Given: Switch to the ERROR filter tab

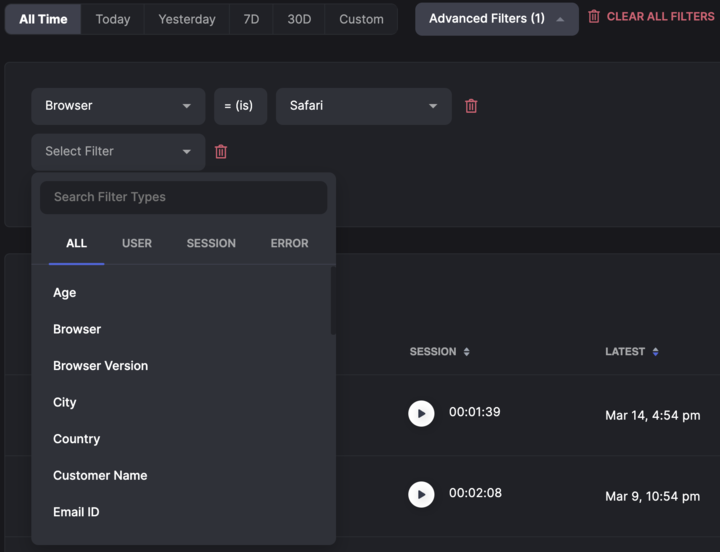Looking at the screenshot, I should [x=289, y=243].
